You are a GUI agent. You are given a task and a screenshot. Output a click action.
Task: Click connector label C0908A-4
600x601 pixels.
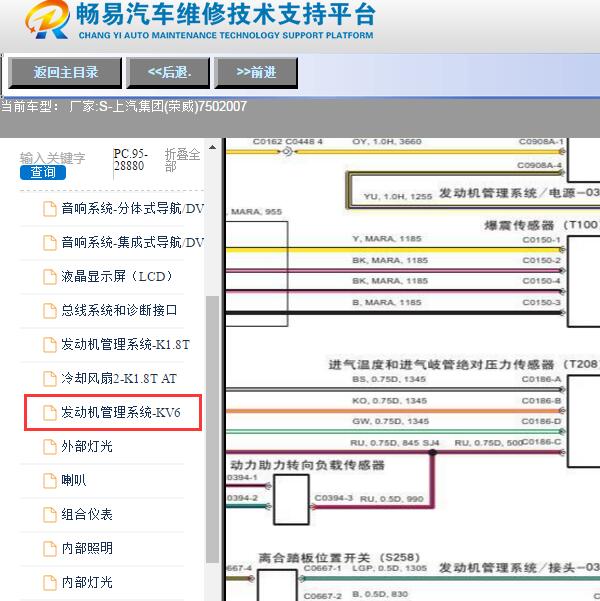click(539, 166)
